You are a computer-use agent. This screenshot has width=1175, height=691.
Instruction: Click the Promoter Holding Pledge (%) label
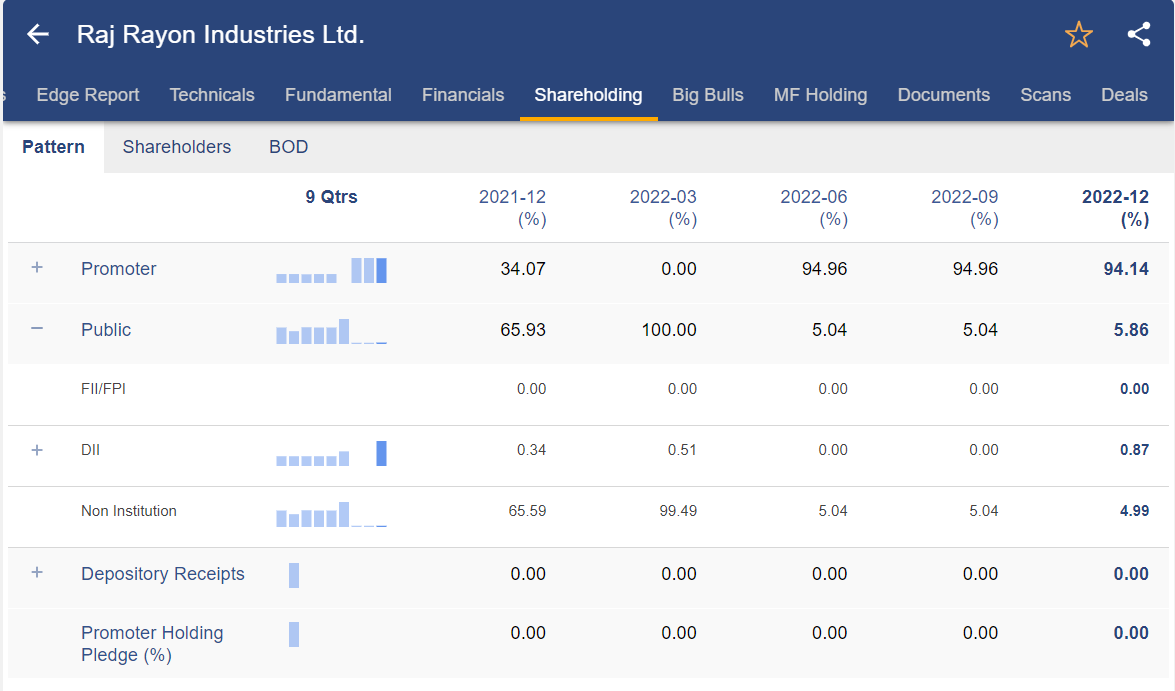(152, 644)
